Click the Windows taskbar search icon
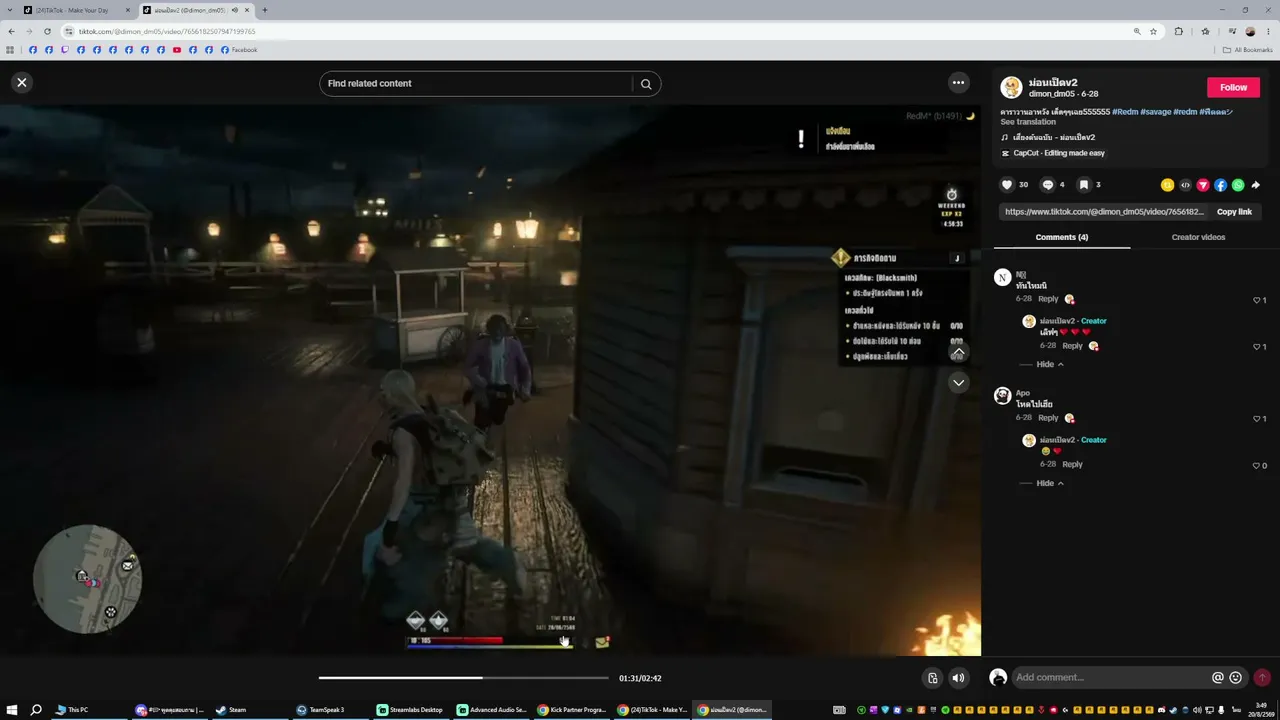The image size is (1280, 720). [x=36, y=710]
